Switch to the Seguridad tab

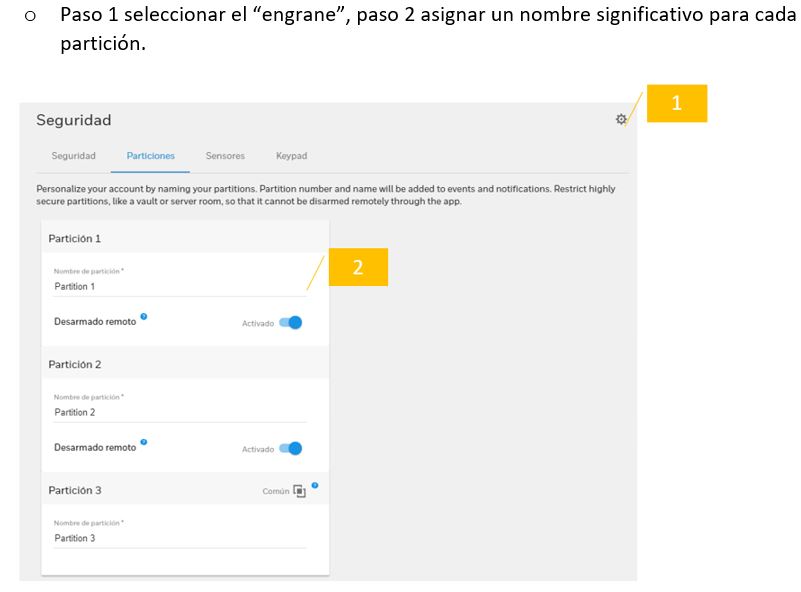tap(74, 156)
